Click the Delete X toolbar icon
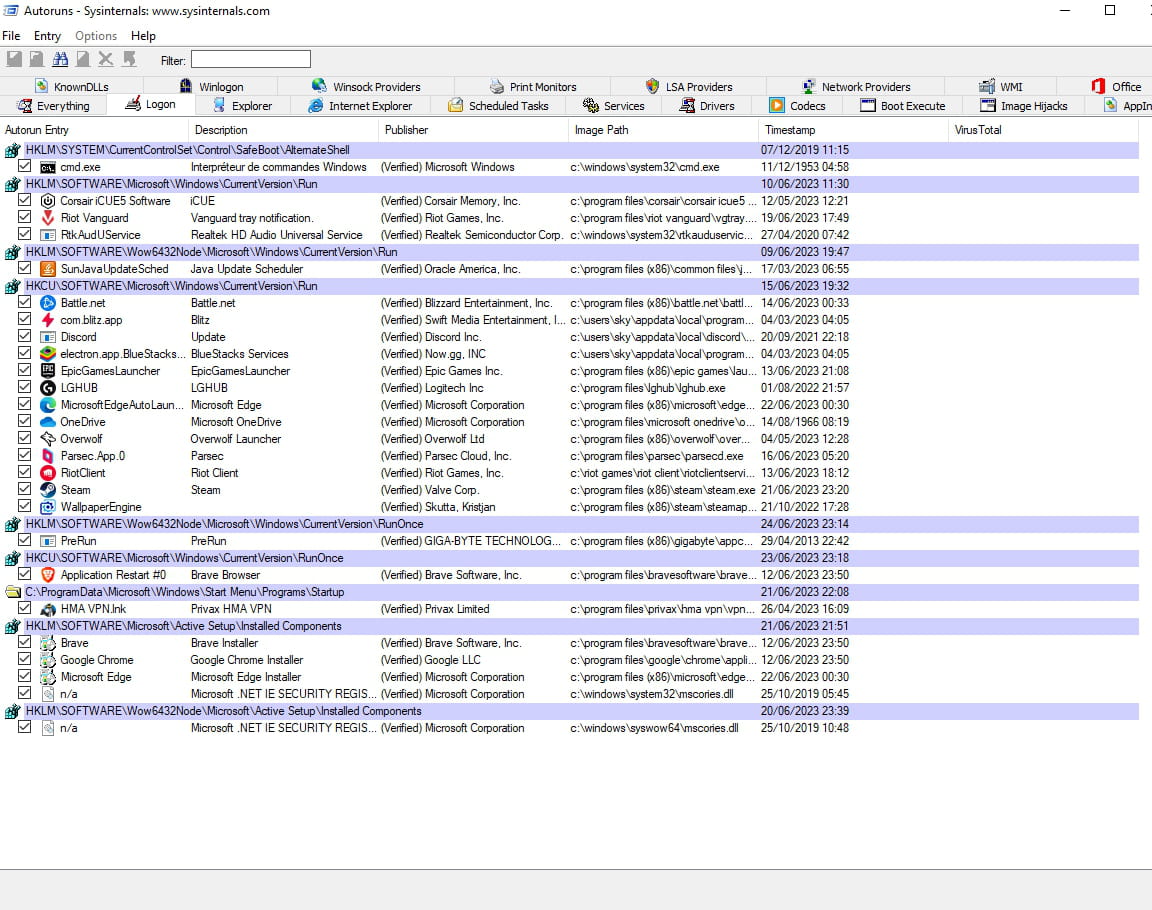The width and height of the screenshot is (1152, 910). click(x=106, y=59)
